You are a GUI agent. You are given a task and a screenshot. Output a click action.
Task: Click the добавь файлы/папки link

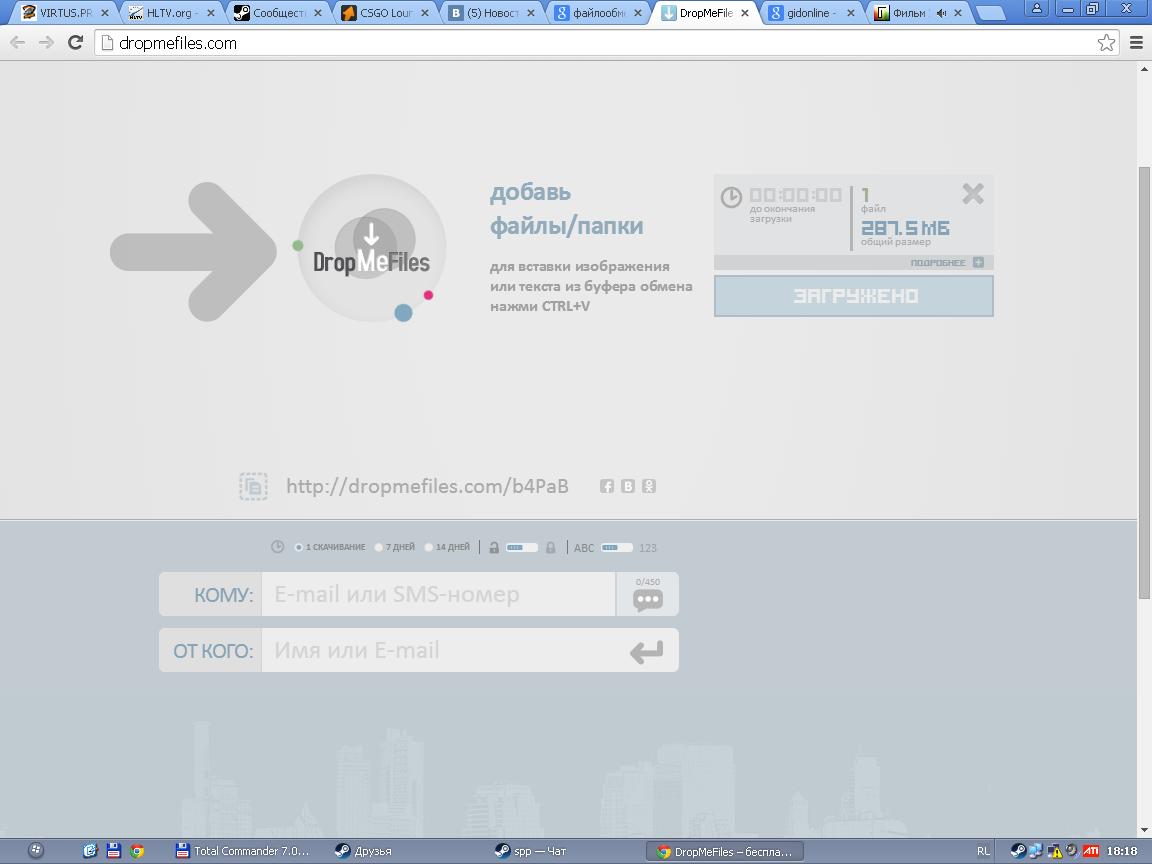click(566, 209)
